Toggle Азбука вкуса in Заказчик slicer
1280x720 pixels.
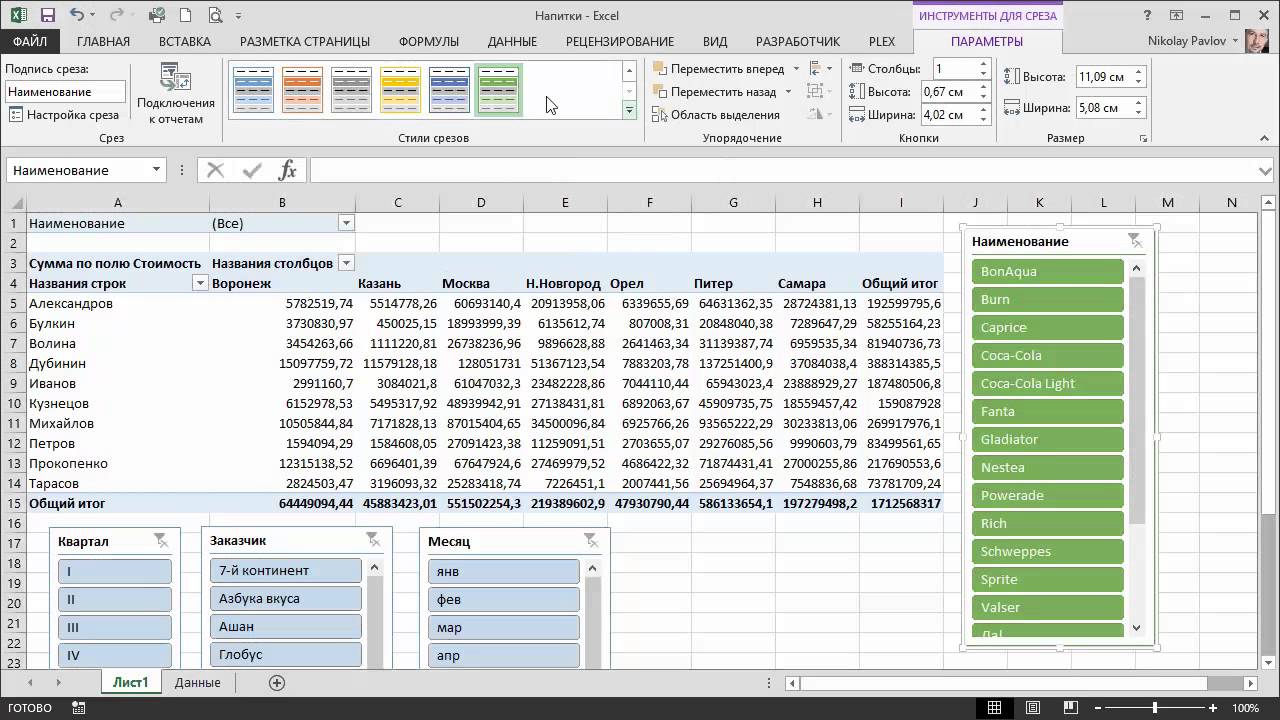pos(285,598)
